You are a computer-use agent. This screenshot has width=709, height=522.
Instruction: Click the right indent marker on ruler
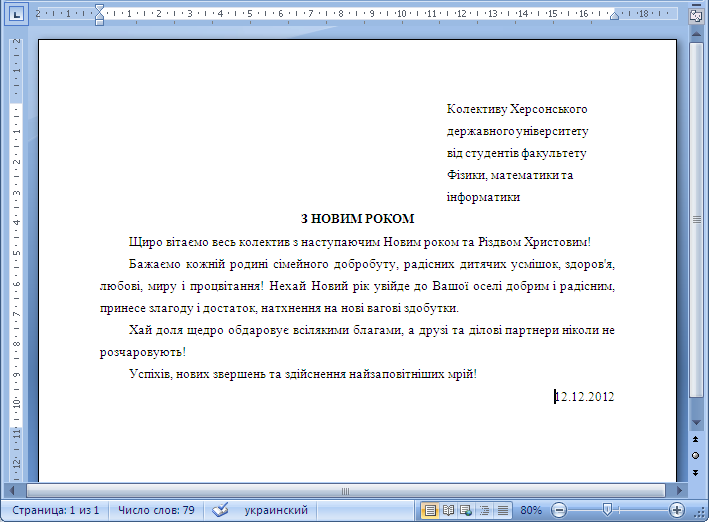[614, 16]
